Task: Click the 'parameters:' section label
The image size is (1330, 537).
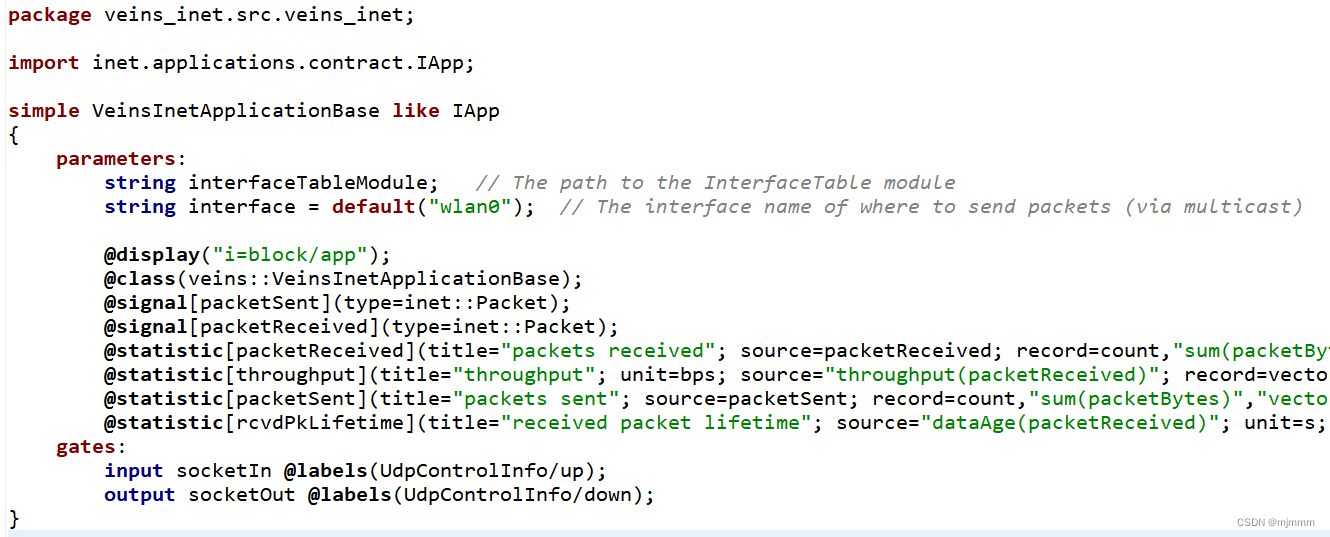Action: (x=121, y=159)
